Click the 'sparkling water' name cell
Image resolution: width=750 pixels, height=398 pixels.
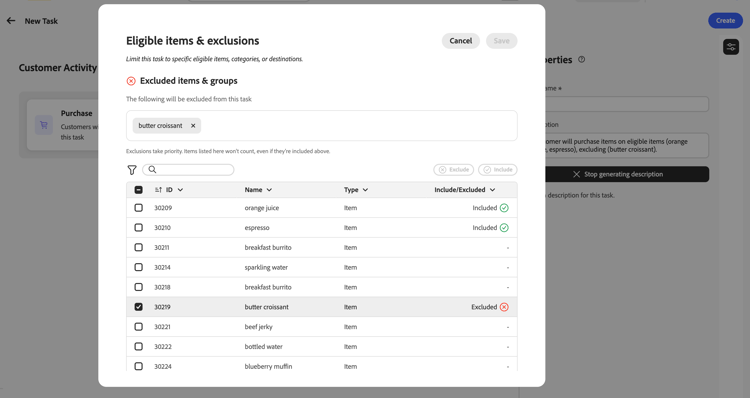(266, 267)
